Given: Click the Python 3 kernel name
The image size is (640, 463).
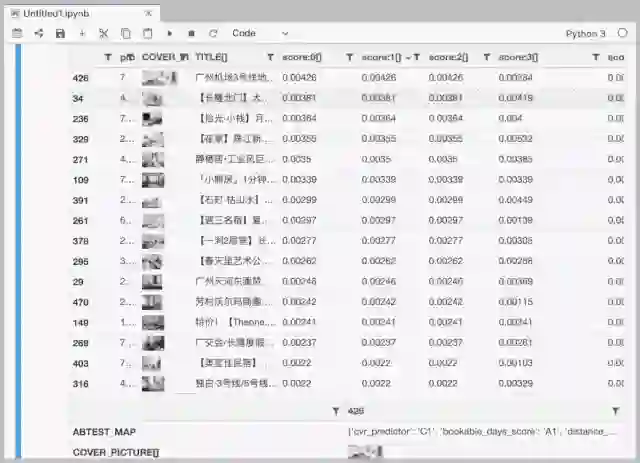Looking at the screenshot, I should point(585,33).
